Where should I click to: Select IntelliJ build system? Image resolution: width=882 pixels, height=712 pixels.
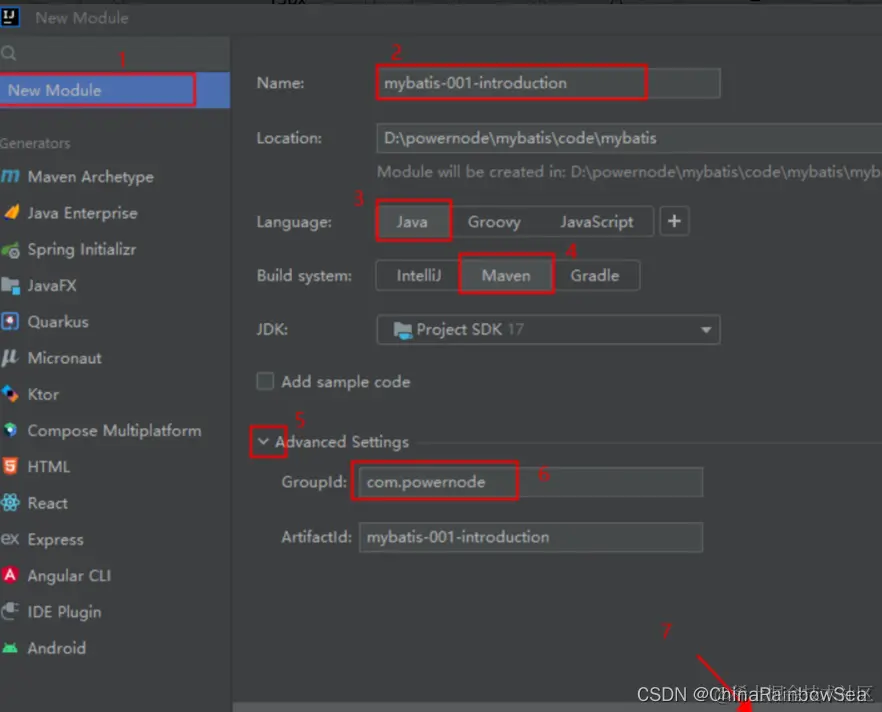tap(418, 276)
